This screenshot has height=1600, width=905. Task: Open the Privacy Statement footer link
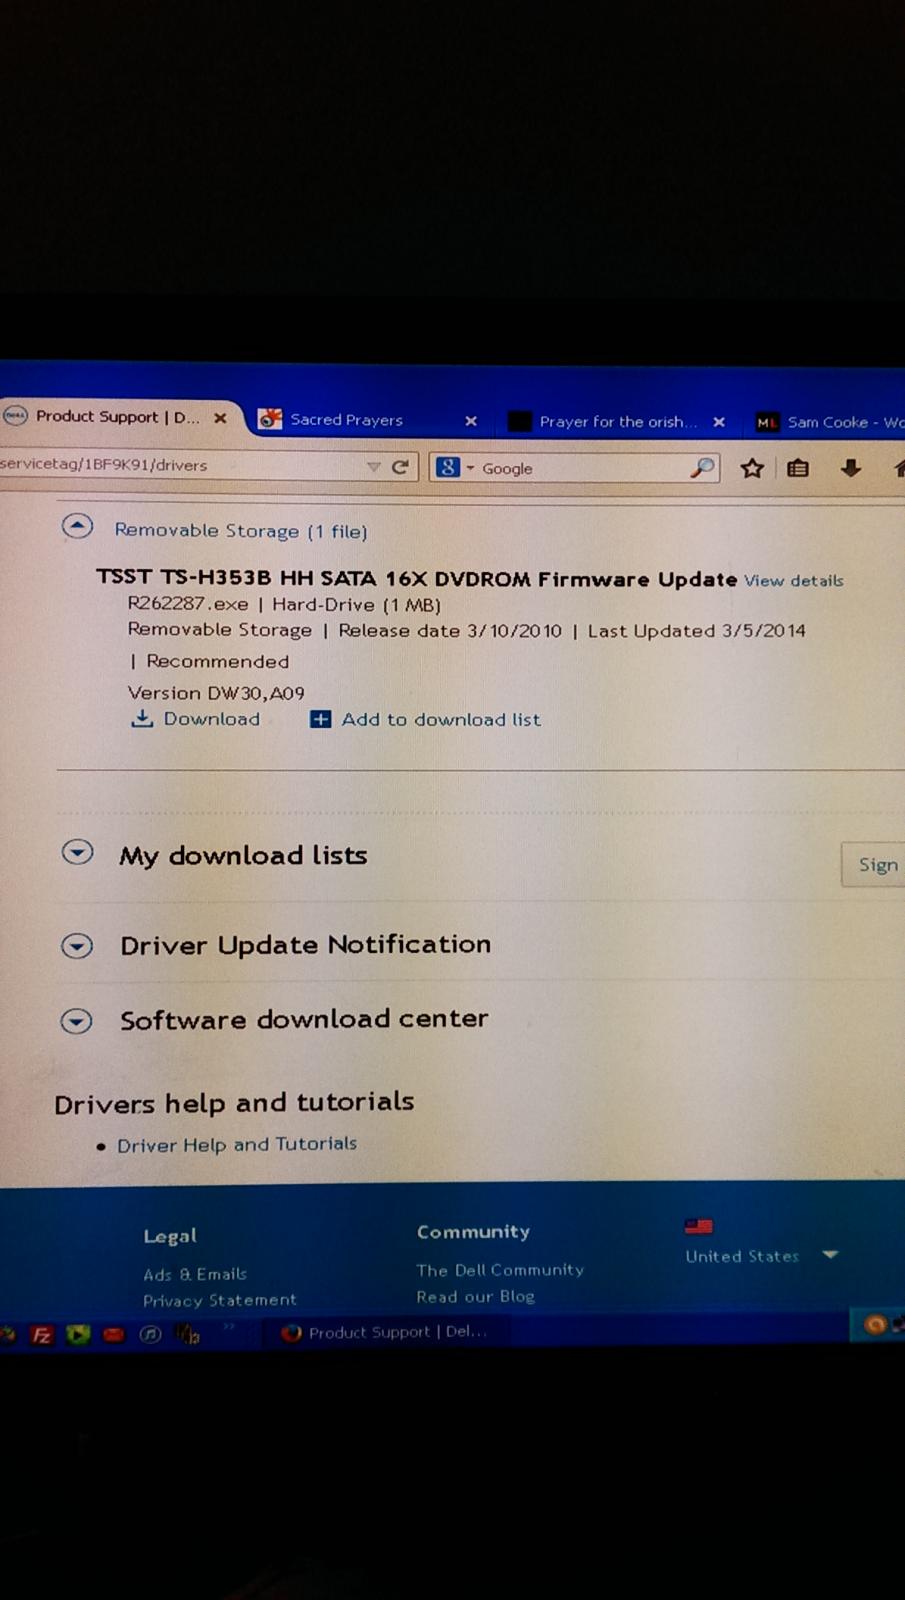pos(220,1300)
